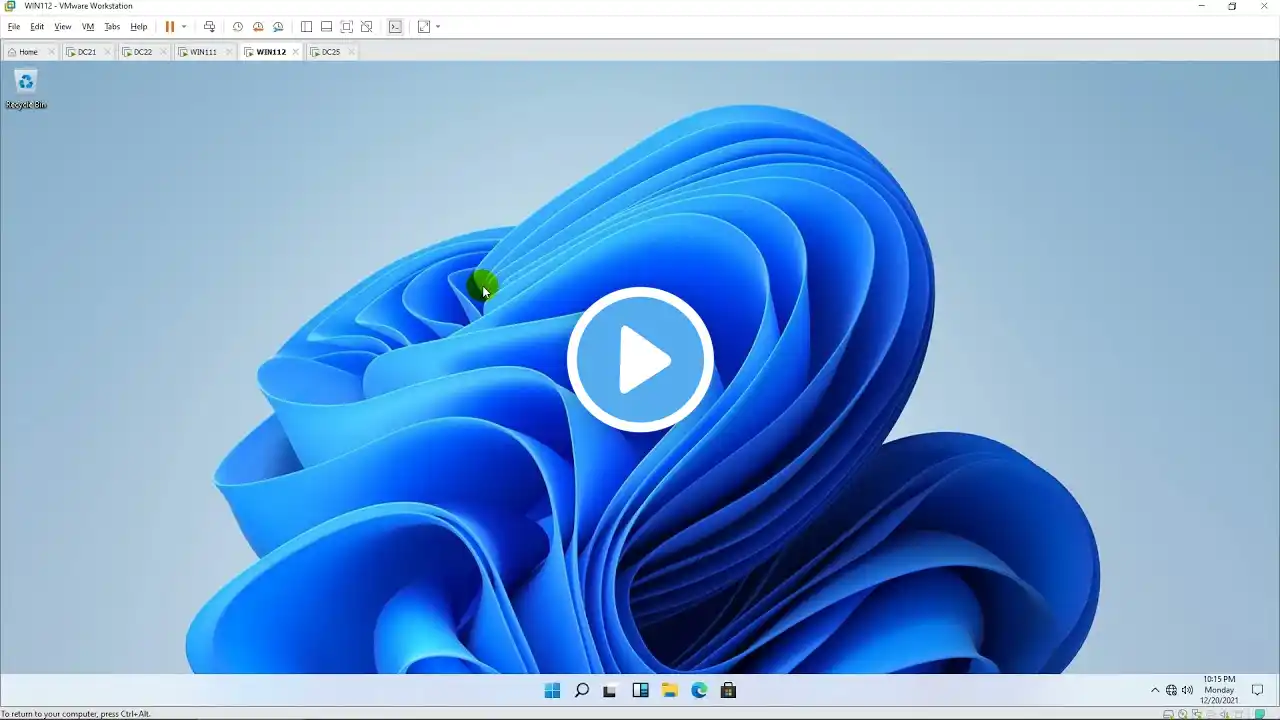Revert the virtual machine to its snapshot
The height and width of the screenshot is (720, 1280).
click(258, 27)
